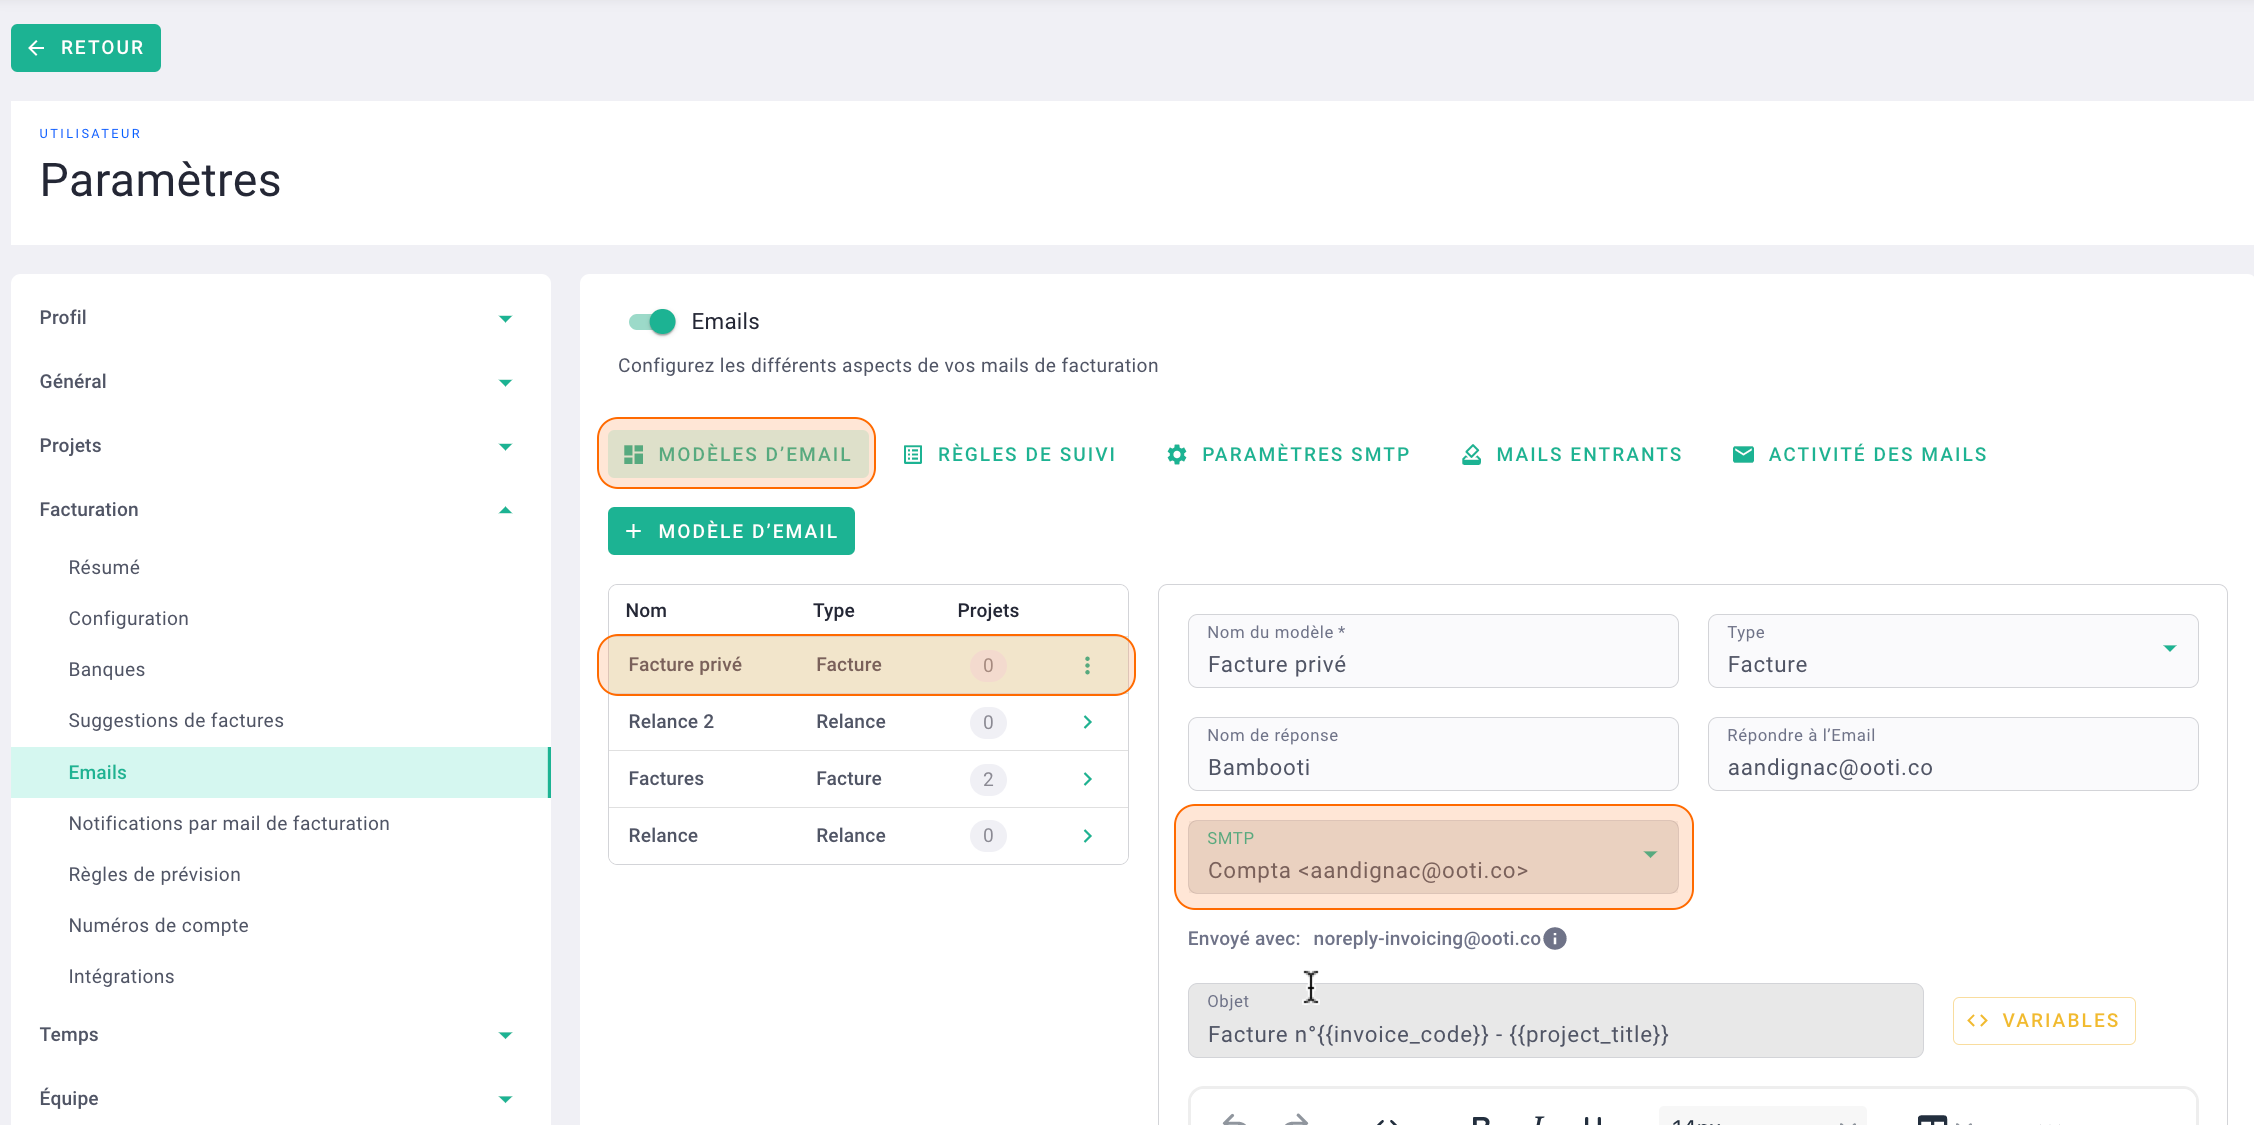Click the Nom du modèle field
The height and width of the screenshot is (1125, 2254).
pyautogui.click(x=1433, y=651)
